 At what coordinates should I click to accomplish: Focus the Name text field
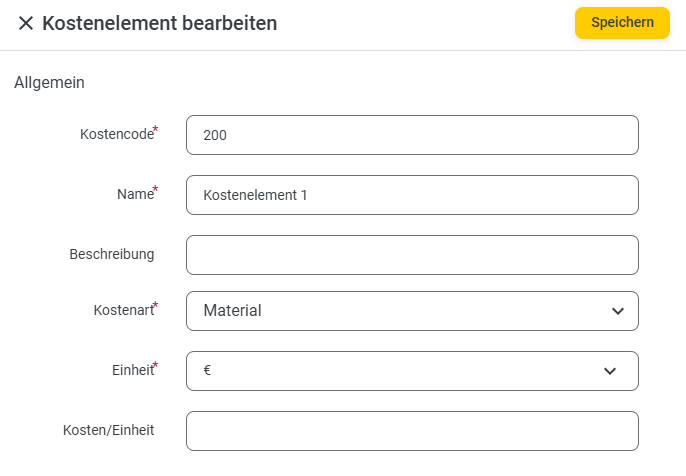tap(412, 195)
